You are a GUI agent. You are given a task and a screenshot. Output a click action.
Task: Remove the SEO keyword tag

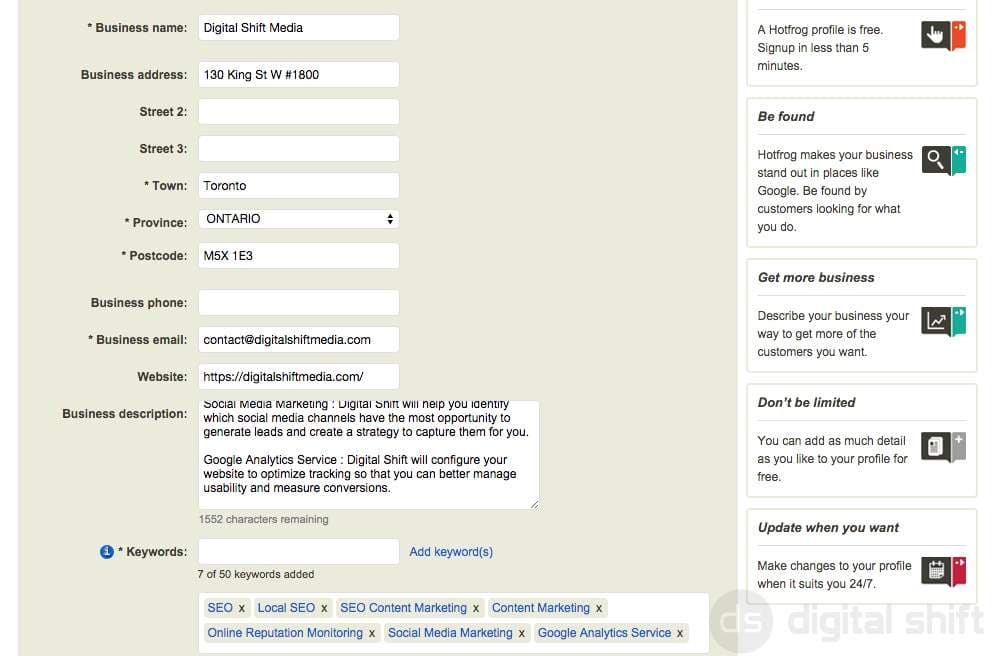[242, 609]
